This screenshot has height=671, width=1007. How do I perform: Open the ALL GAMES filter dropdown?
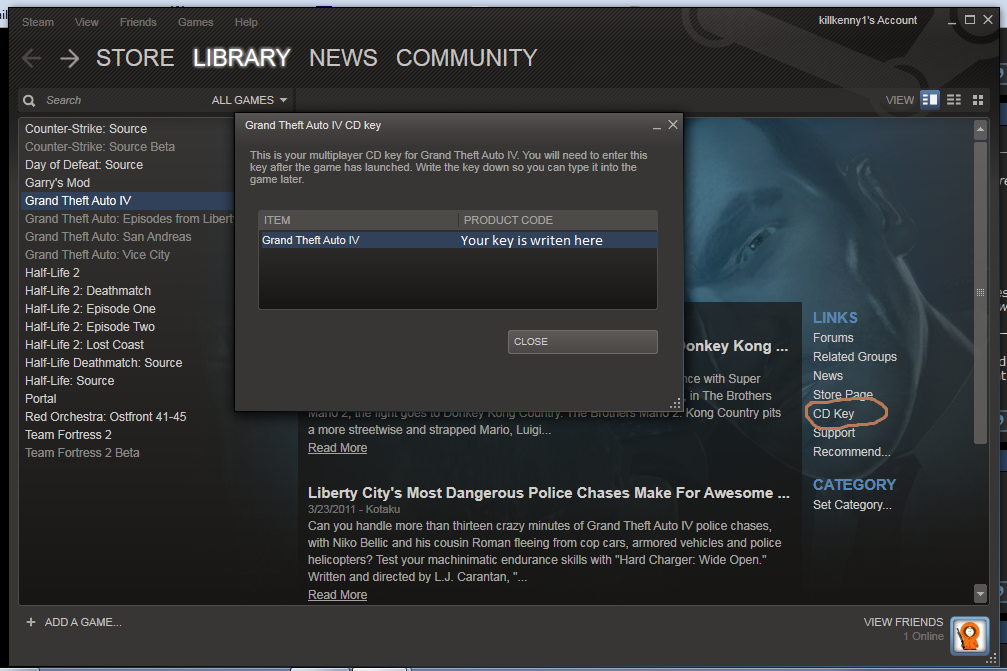coord(249,100)
